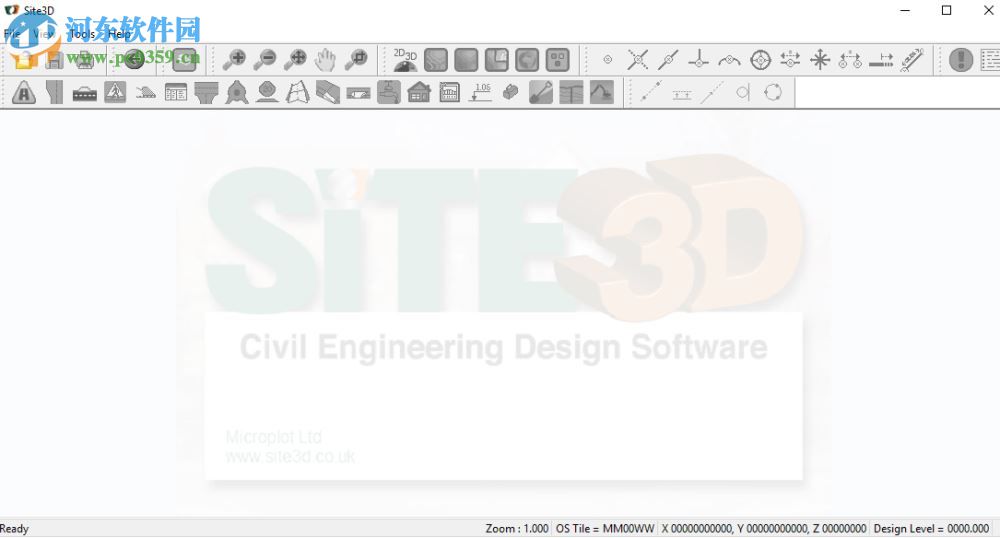This screenshot has height=538, width=1000.
Task: Select the point on line snap icon
Action: point(668,60)
